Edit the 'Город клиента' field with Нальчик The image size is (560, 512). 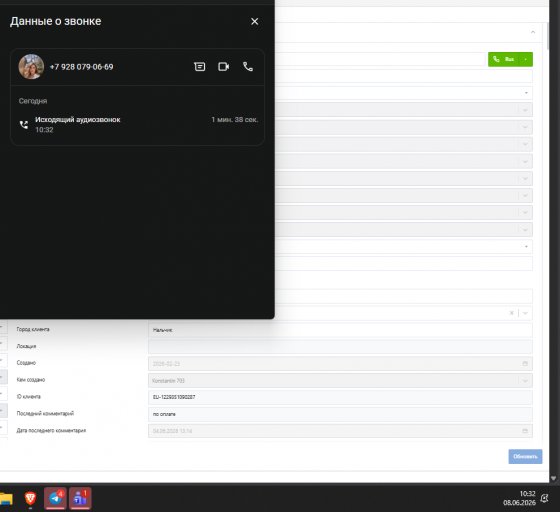pyautogui.click(x=340, y=330)
